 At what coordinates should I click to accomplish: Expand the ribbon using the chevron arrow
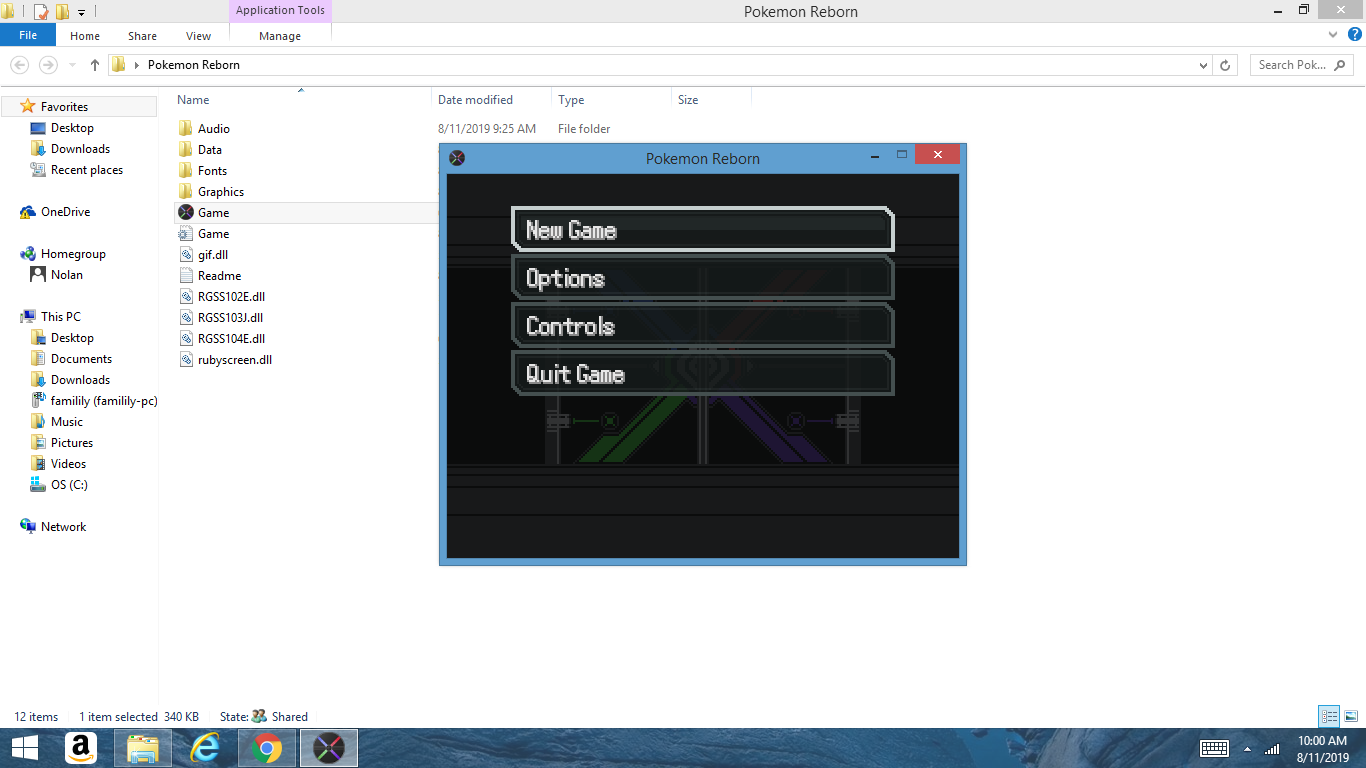tap(1332, 35)
